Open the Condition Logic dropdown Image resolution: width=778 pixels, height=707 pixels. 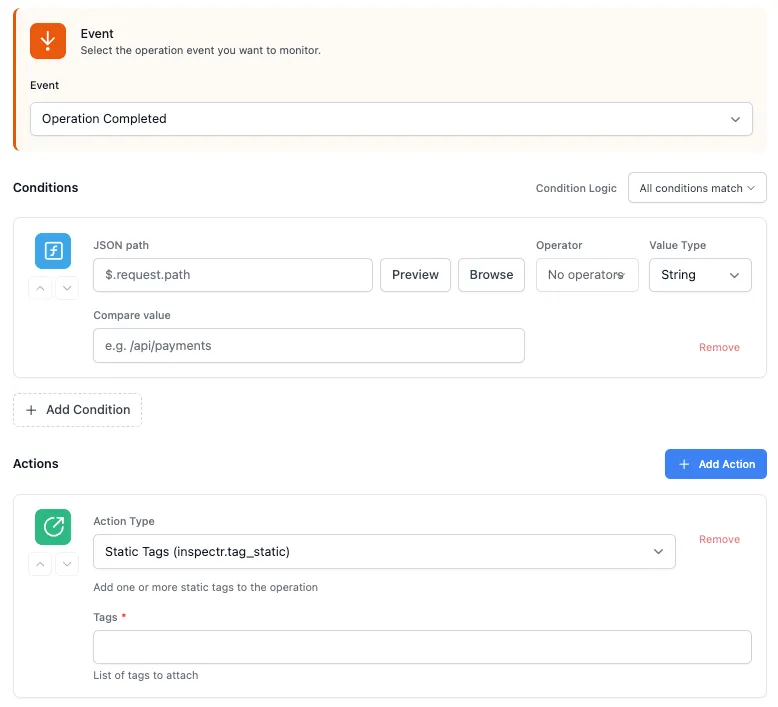[696, 188]
